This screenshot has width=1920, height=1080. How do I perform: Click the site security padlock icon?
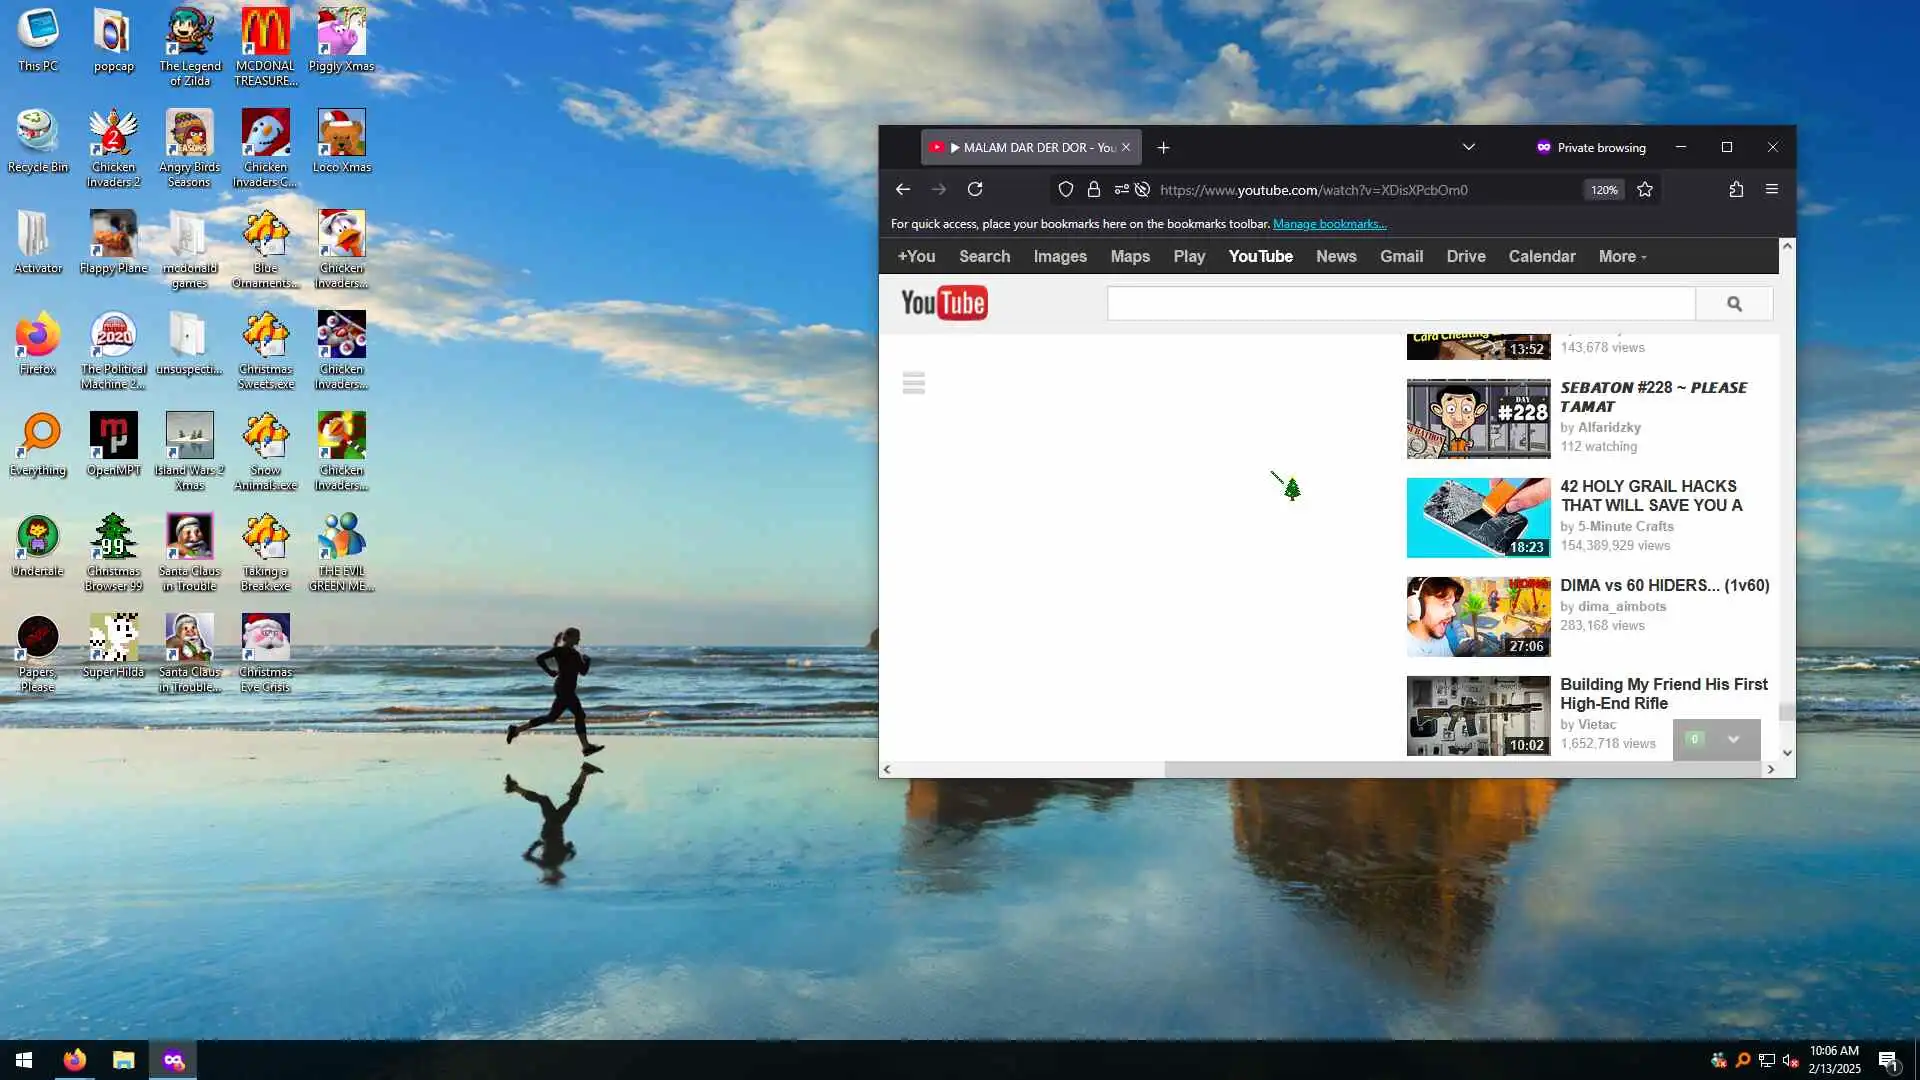click(x=1094, y=189)
